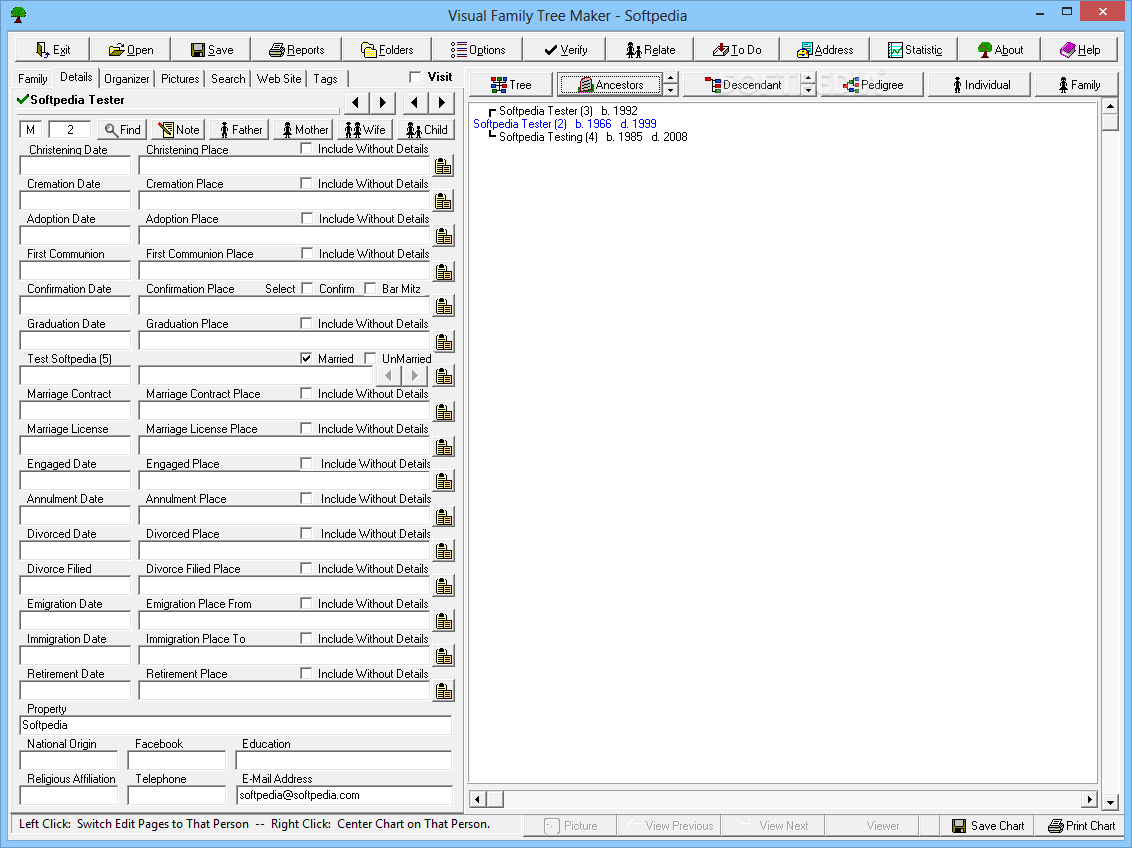Open the Family tab

click(32, 79)
